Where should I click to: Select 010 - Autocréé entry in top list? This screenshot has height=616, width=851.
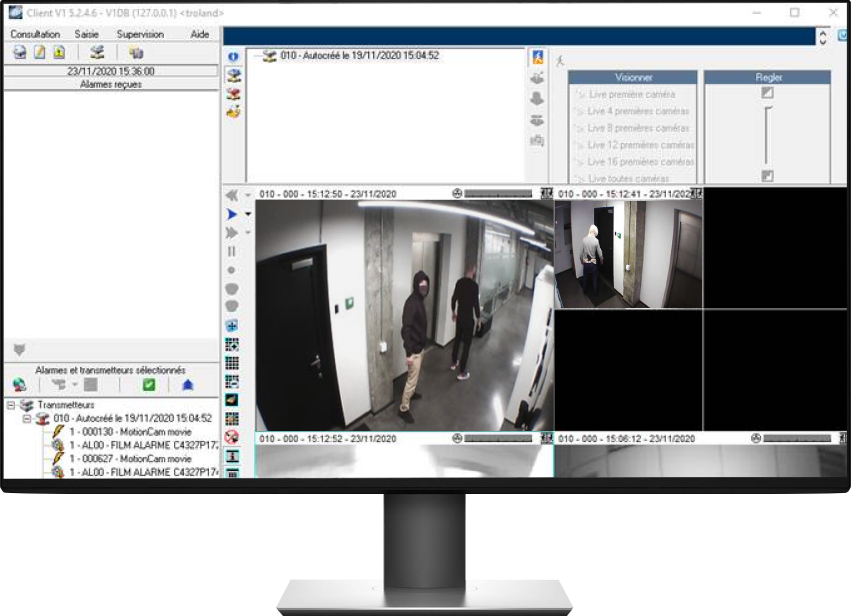360,55
